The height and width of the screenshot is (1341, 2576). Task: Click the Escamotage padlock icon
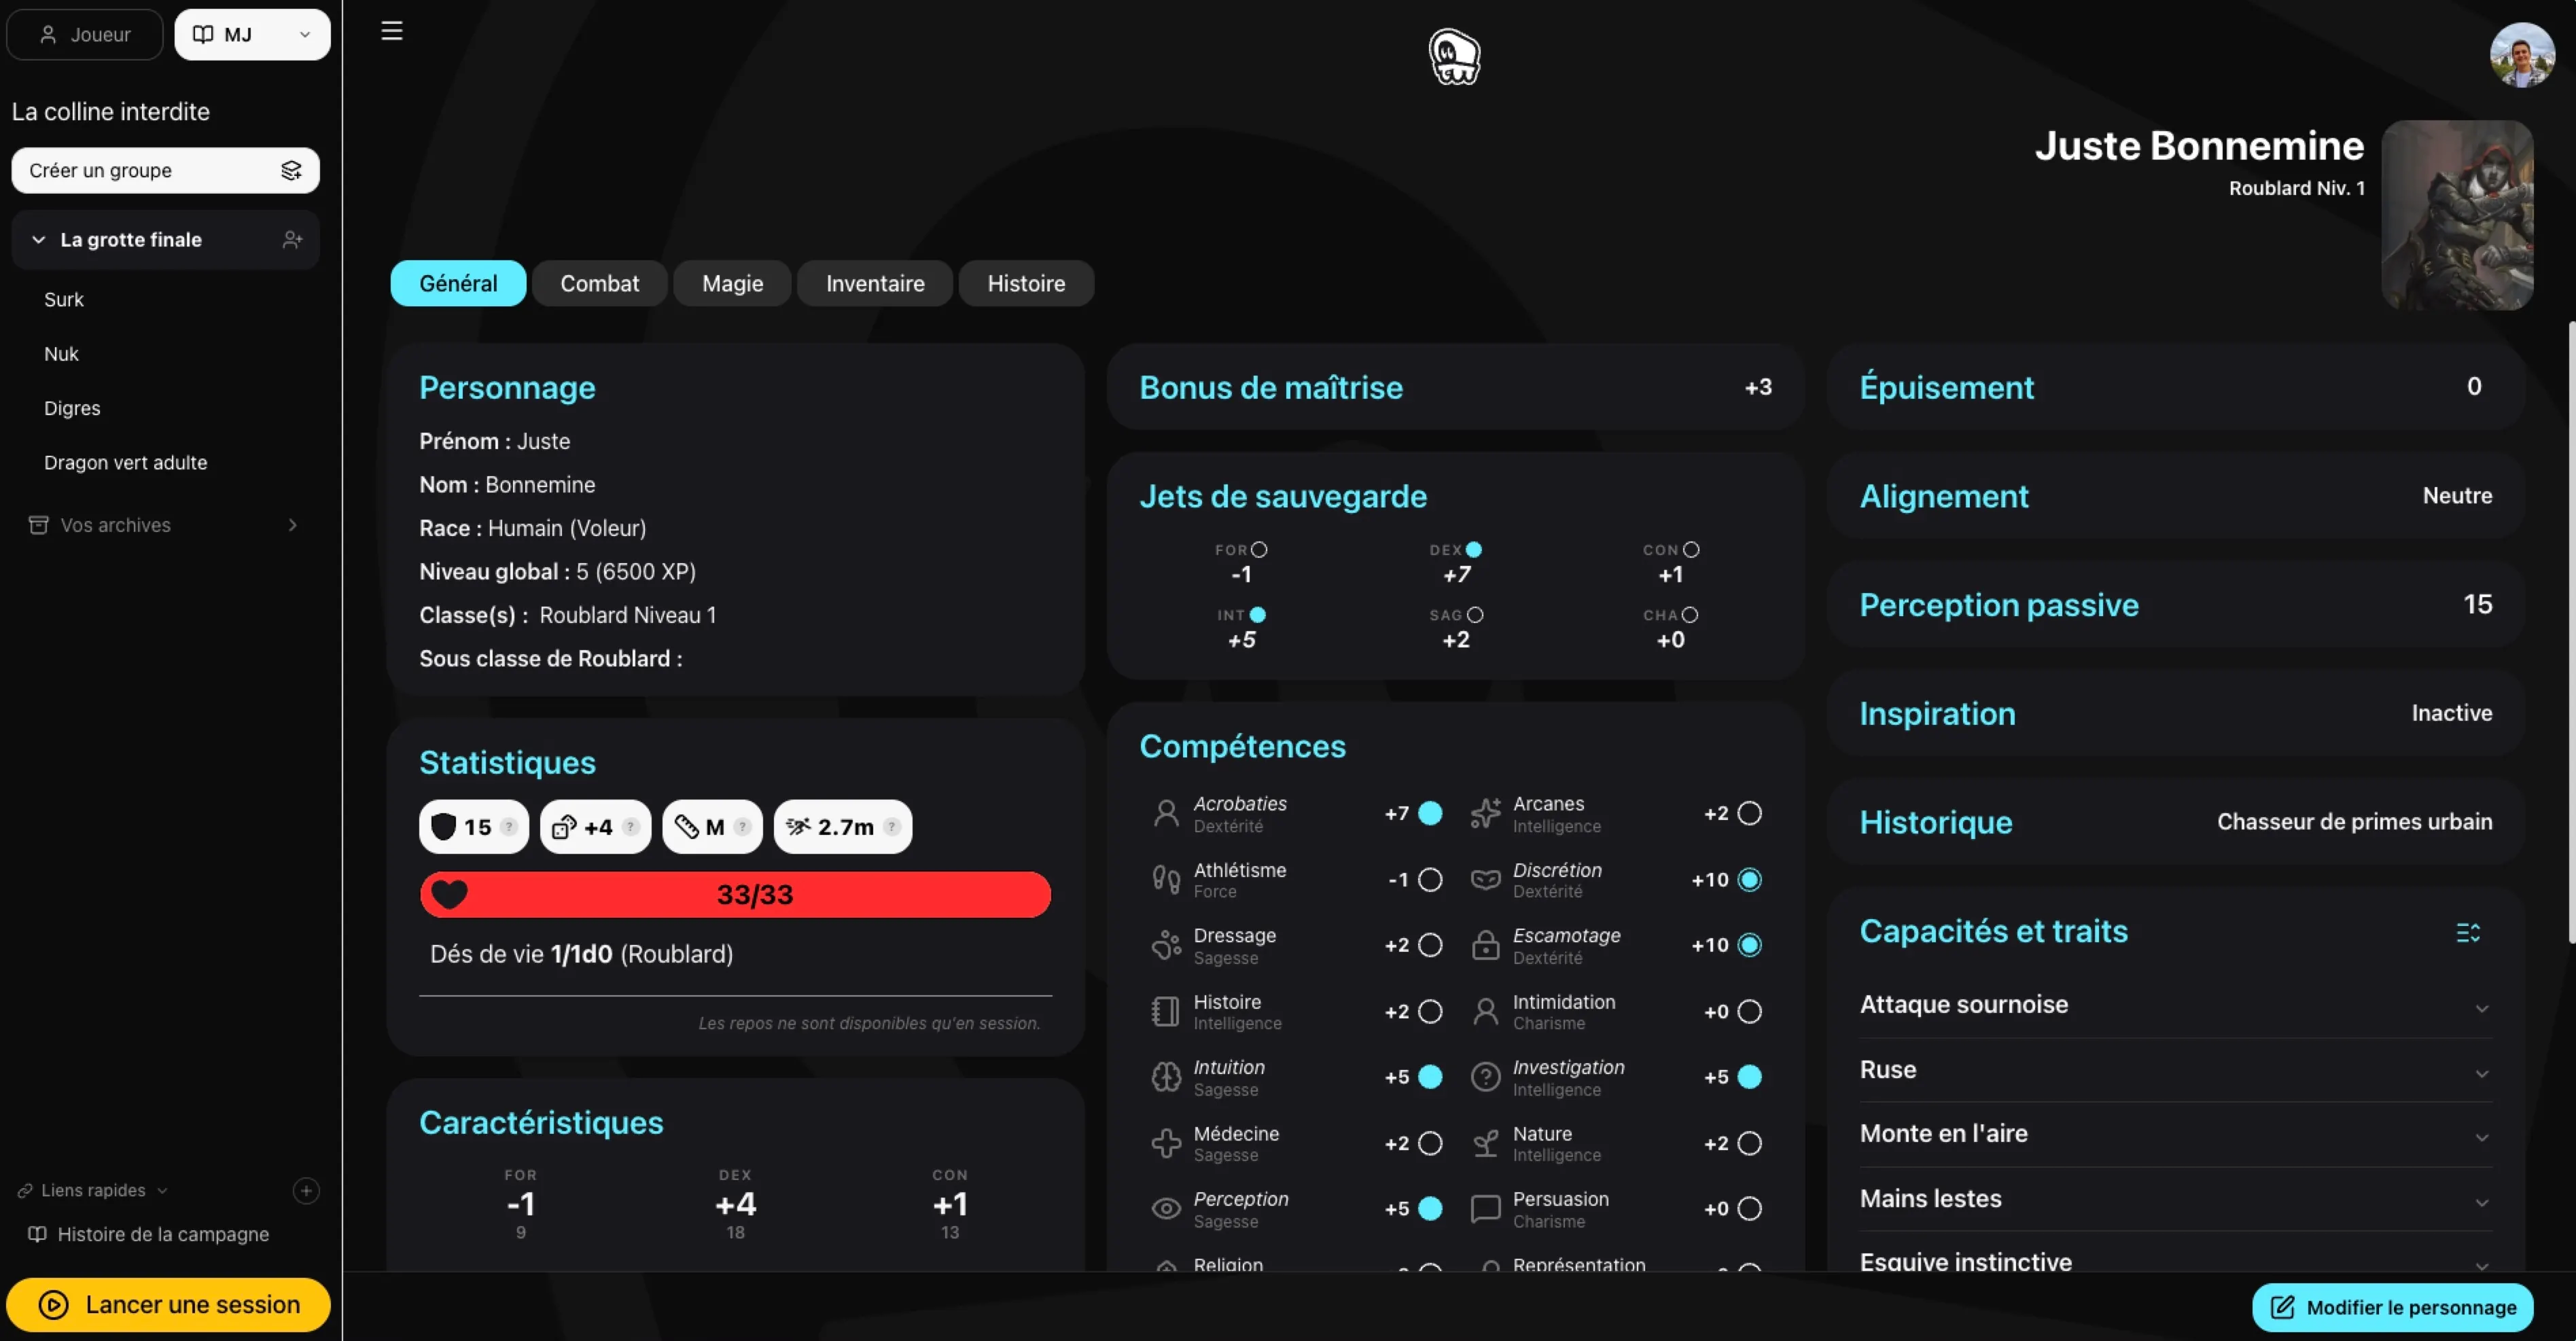(x=1486, y=945)
